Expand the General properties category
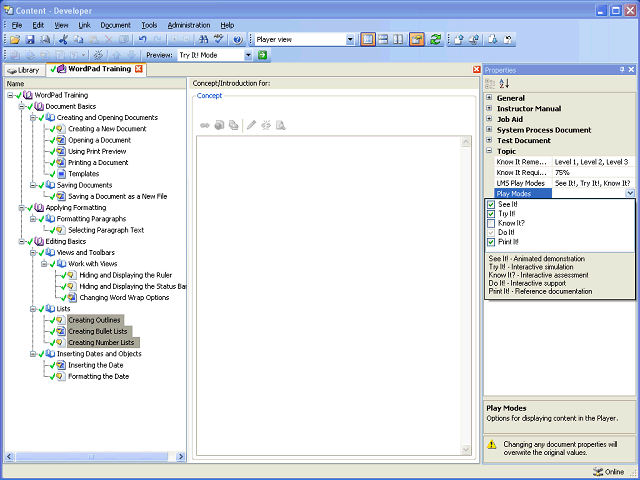The height and width of the screenshot is (480, 640). tap(489, 97)
